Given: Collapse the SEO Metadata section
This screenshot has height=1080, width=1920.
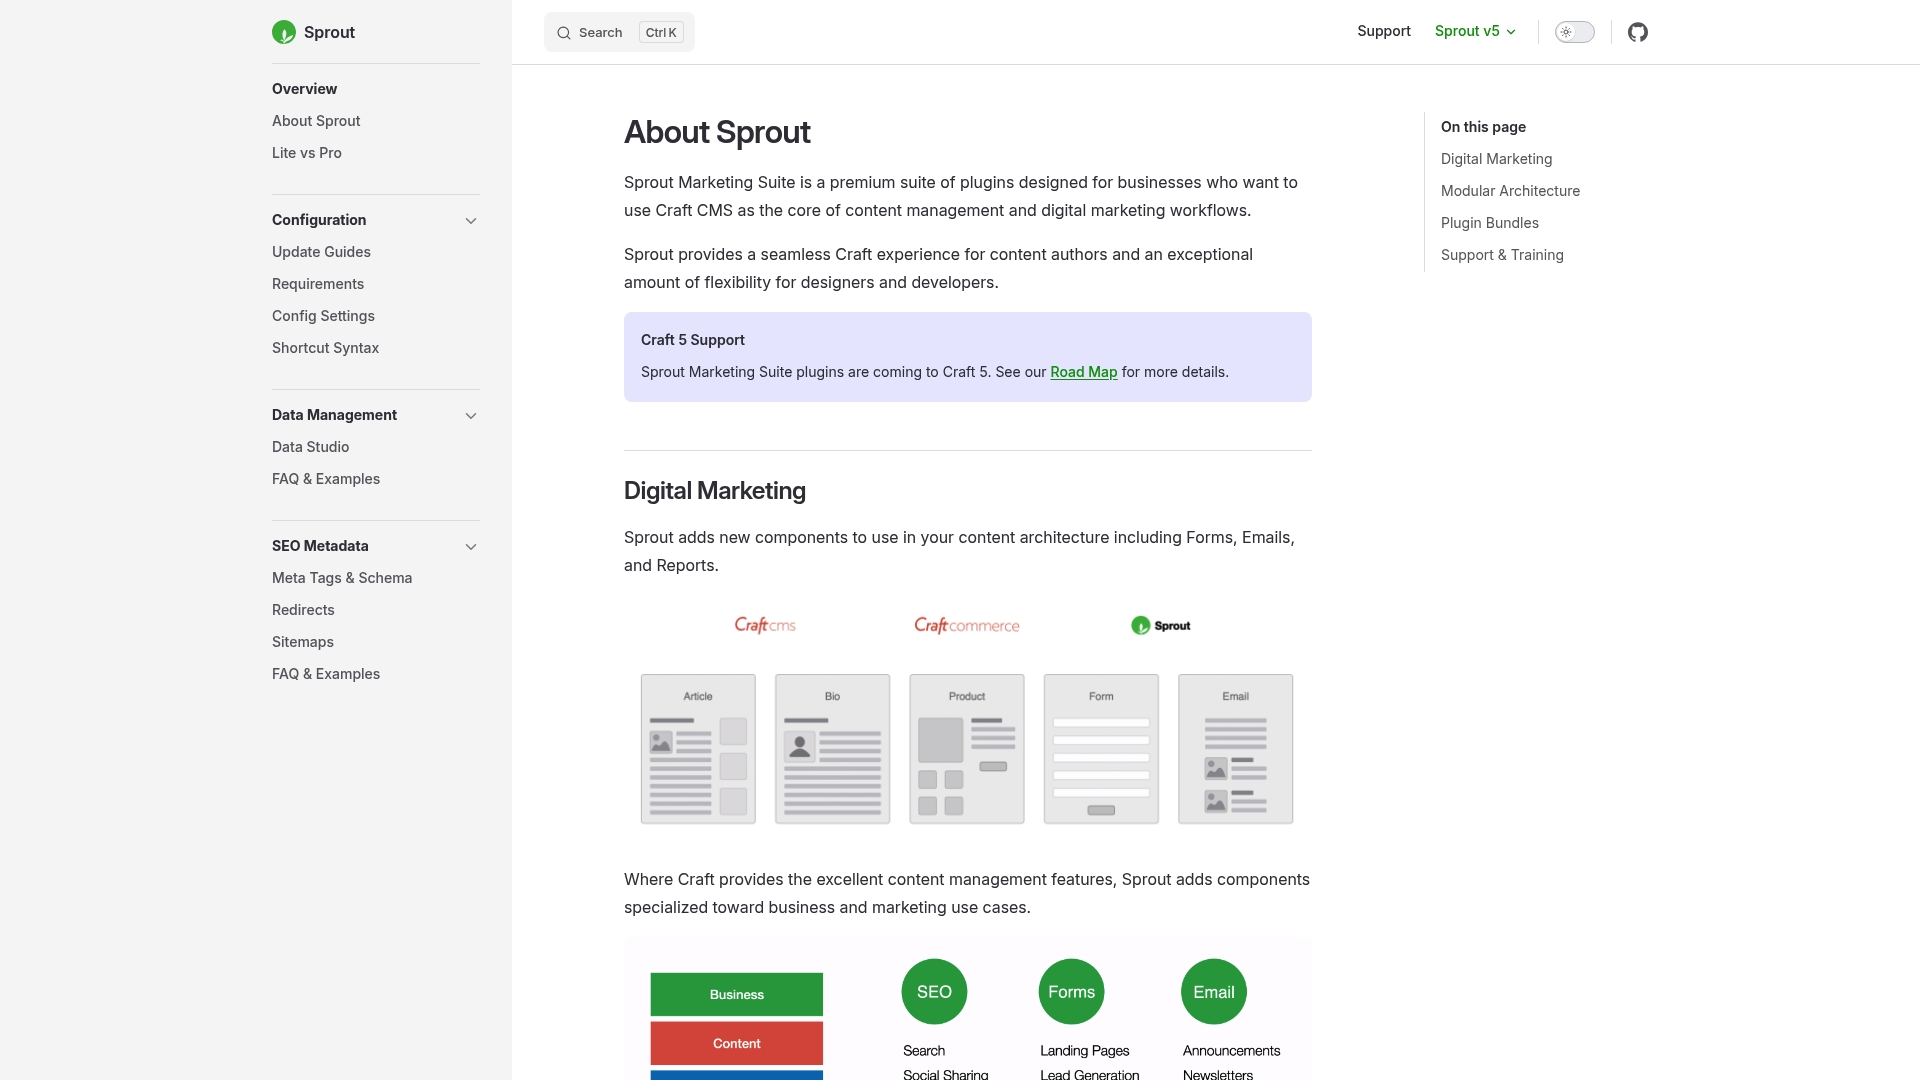Looking at the screenshot, I should (x=471, y=546).
